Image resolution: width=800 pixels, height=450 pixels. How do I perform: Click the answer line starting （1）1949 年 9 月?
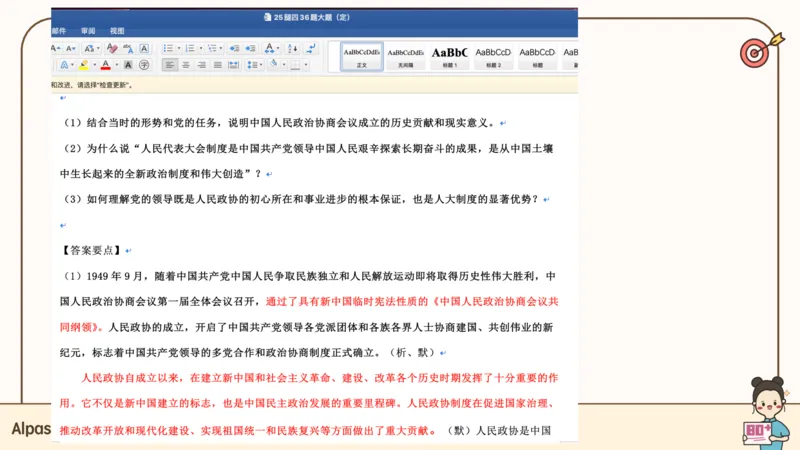(x=308, y=276)
